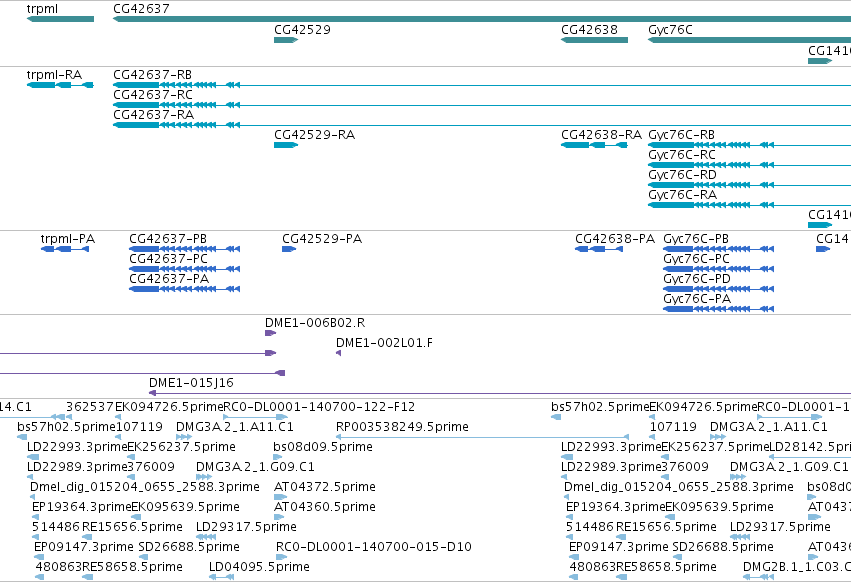The width and height of the screenshot is (851, 582).
Task: Click the Gyc76C-PA protein label
Action: (697, 299)
